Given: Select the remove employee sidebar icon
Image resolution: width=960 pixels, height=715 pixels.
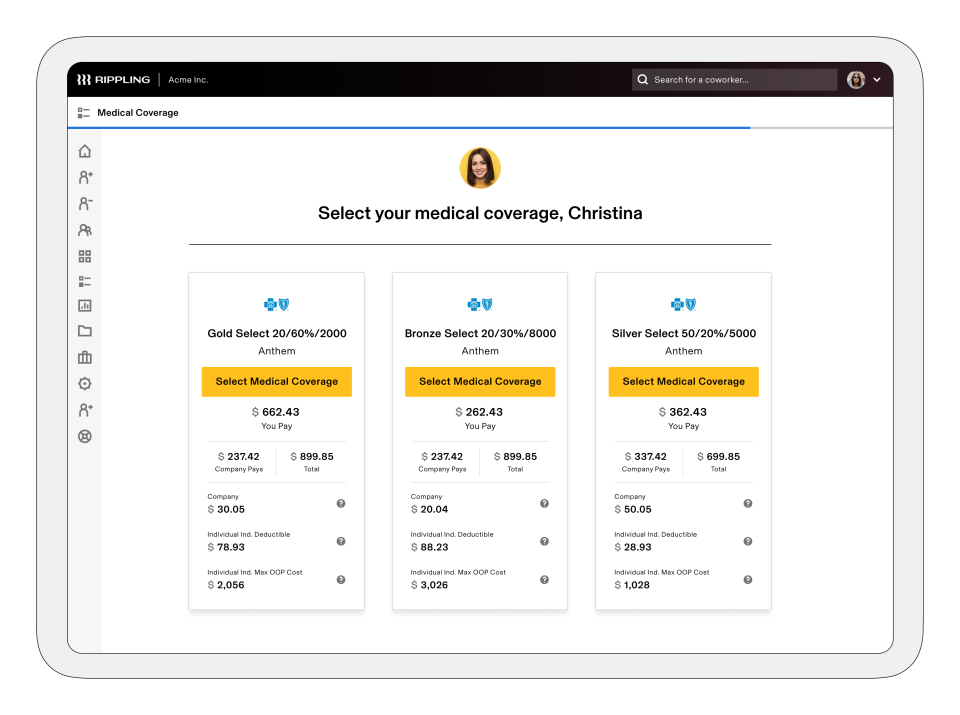Looking at the screenshot, I should point(85,203).
